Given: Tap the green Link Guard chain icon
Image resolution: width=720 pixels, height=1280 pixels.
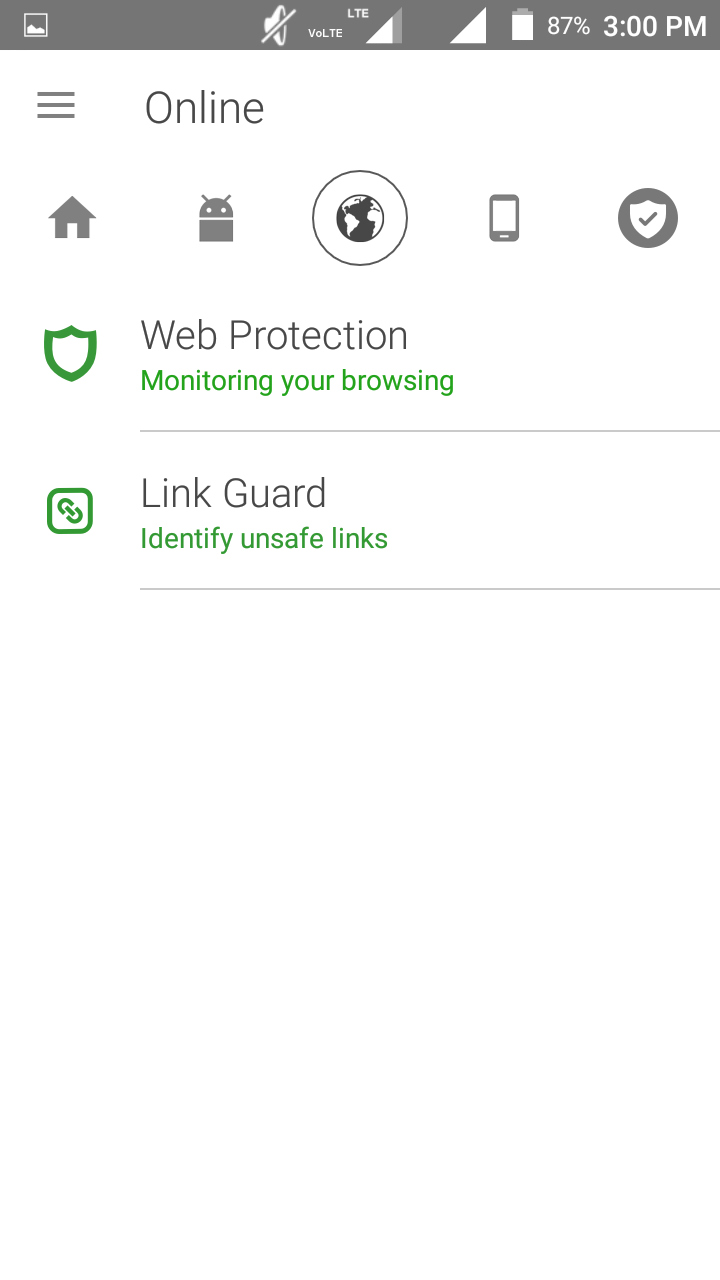Looking at the screenshot, I should point(70,511).
